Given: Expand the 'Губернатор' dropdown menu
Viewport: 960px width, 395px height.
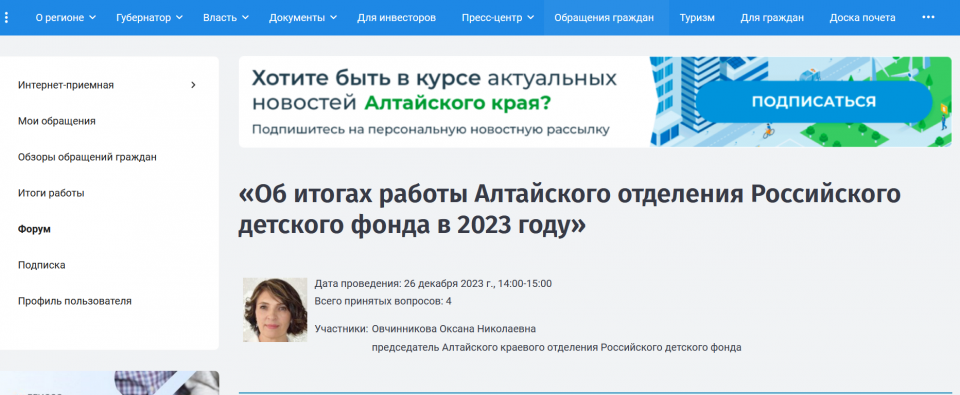Looking at the screenshot, I should coord(149,18).
